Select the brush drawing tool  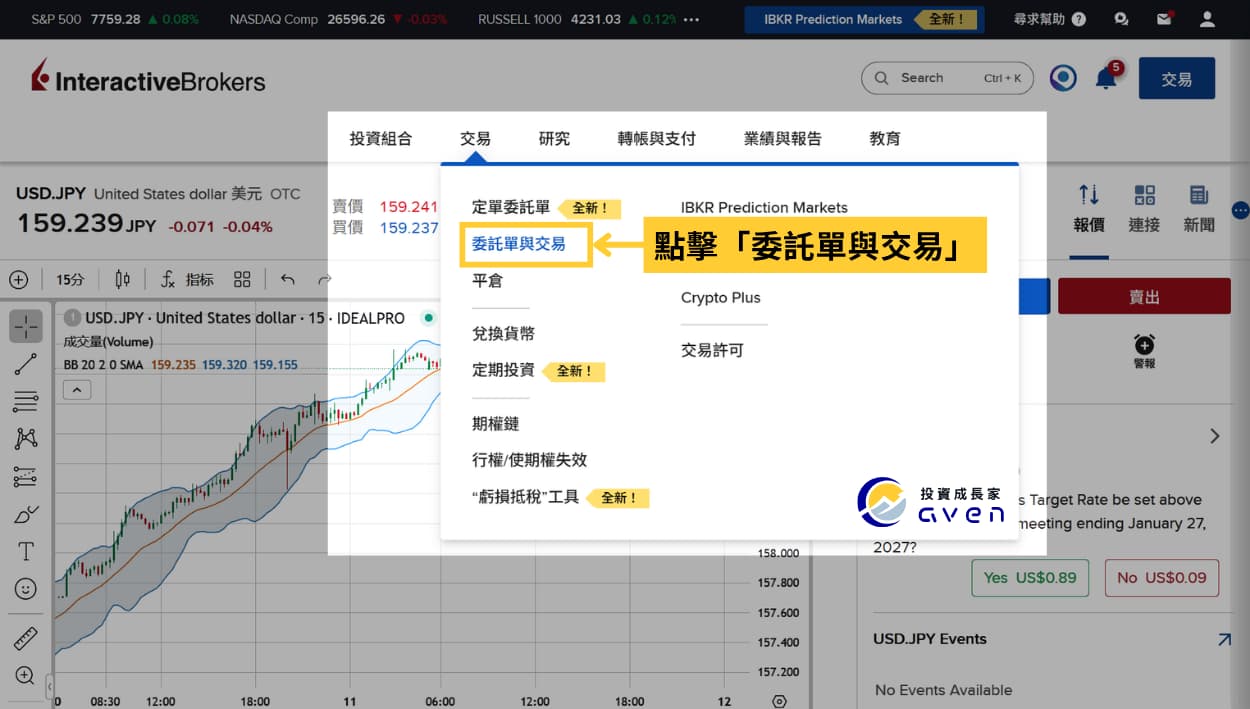click(x=26, y=514)
